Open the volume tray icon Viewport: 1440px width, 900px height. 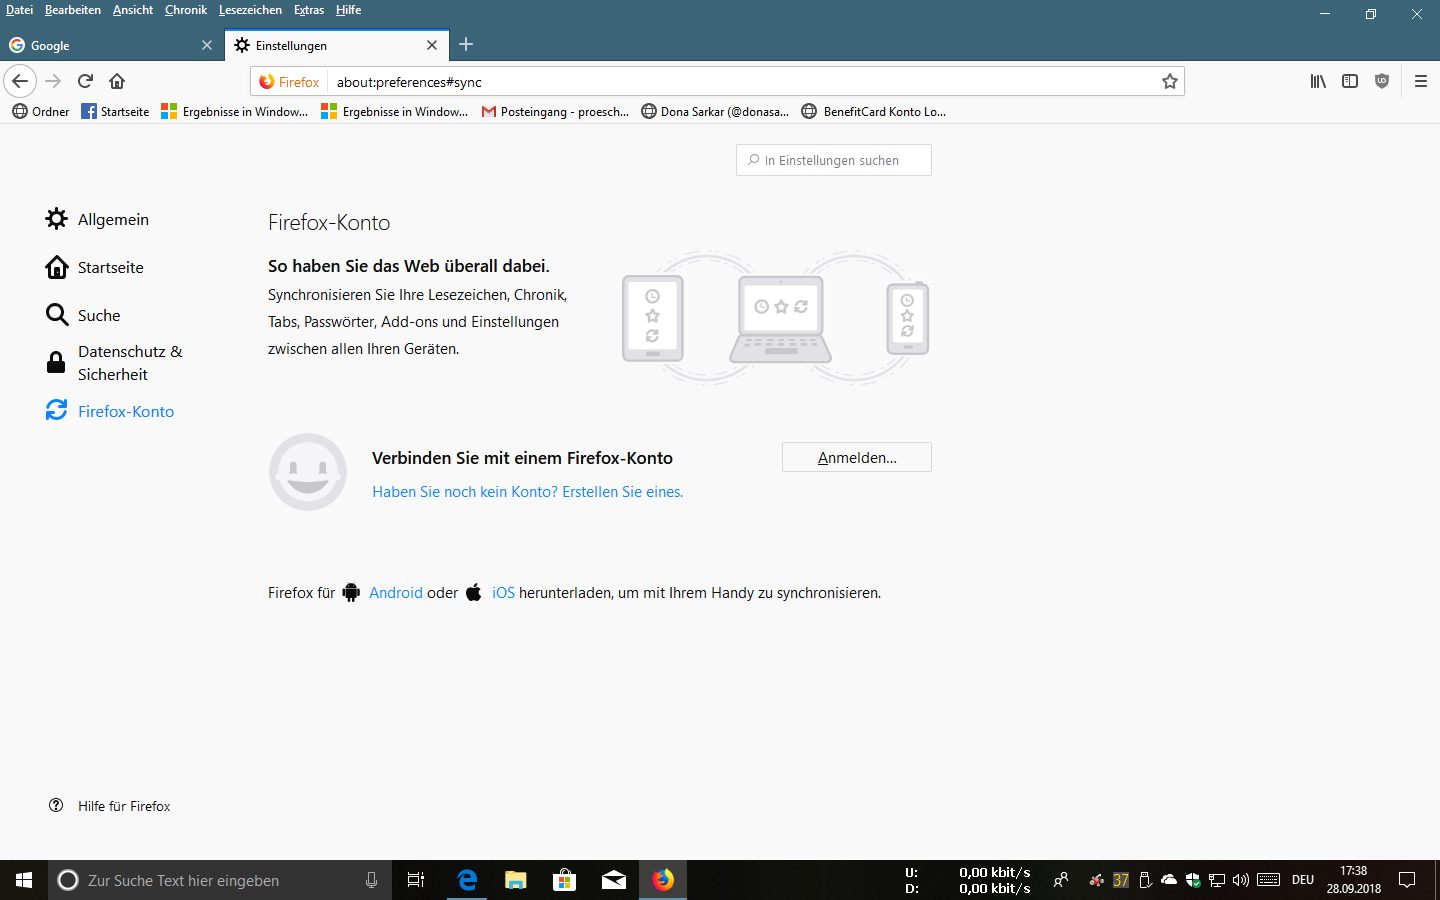(x=1241, y=880)
